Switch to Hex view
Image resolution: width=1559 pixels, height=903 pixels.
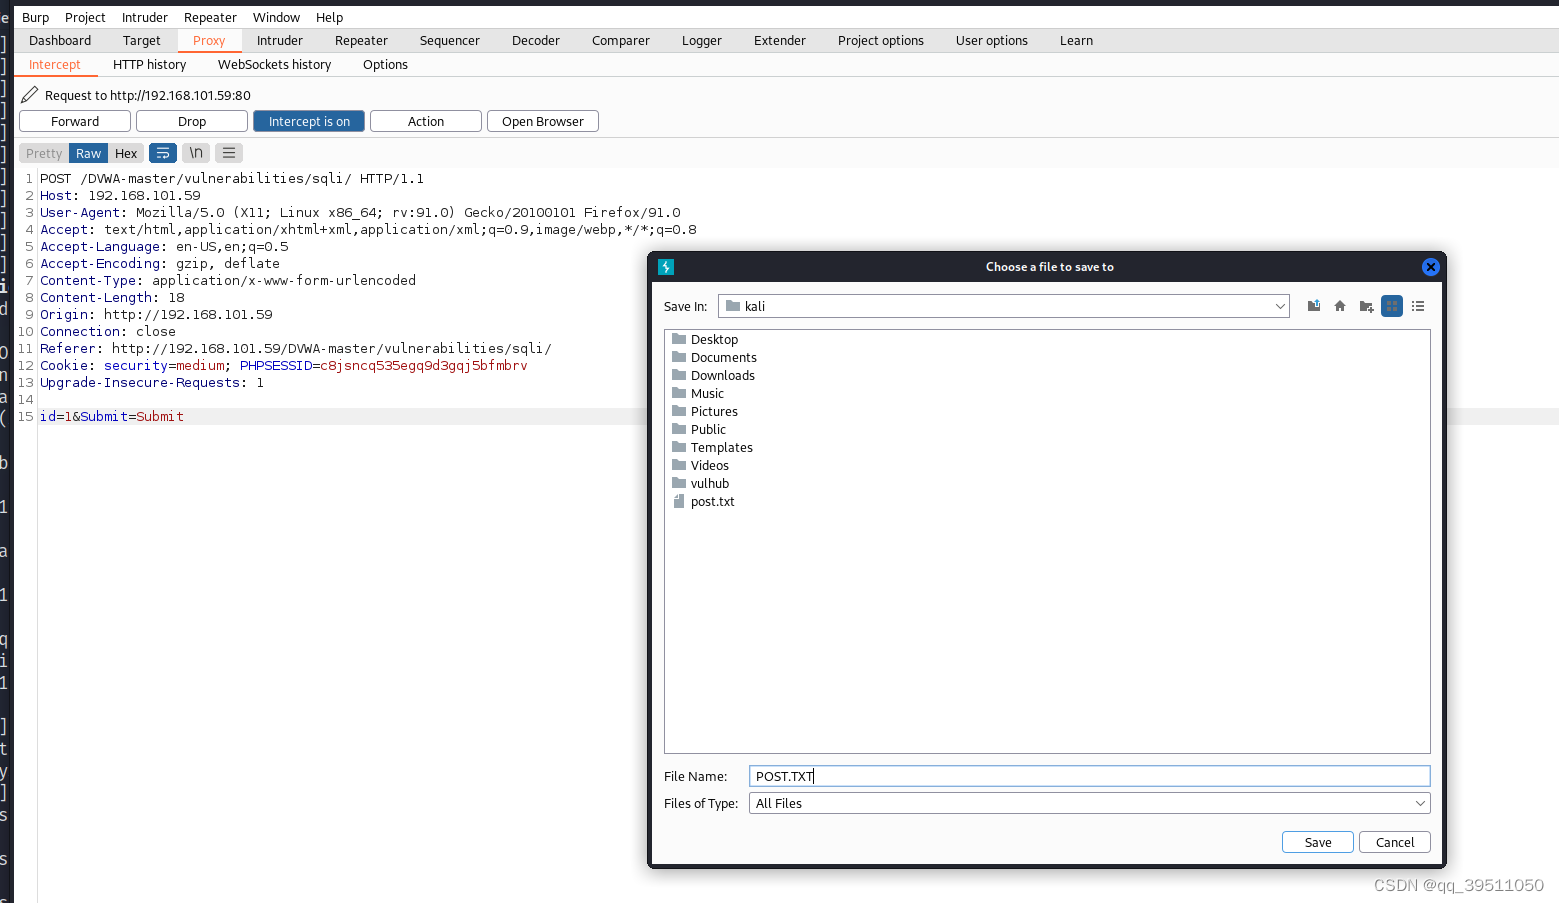coord(126,153)
